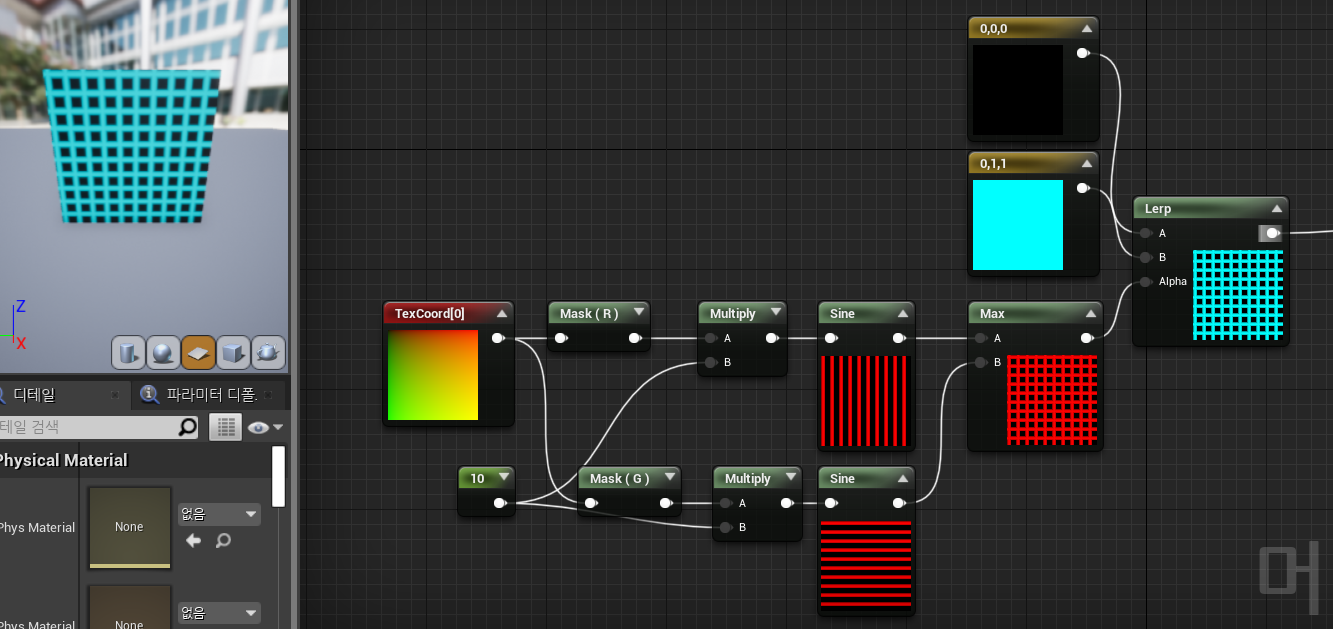The width and height of the screenshot is (1333, 629).
Task: Click upper Multiply node B input pin
Action: coord(711,362)
